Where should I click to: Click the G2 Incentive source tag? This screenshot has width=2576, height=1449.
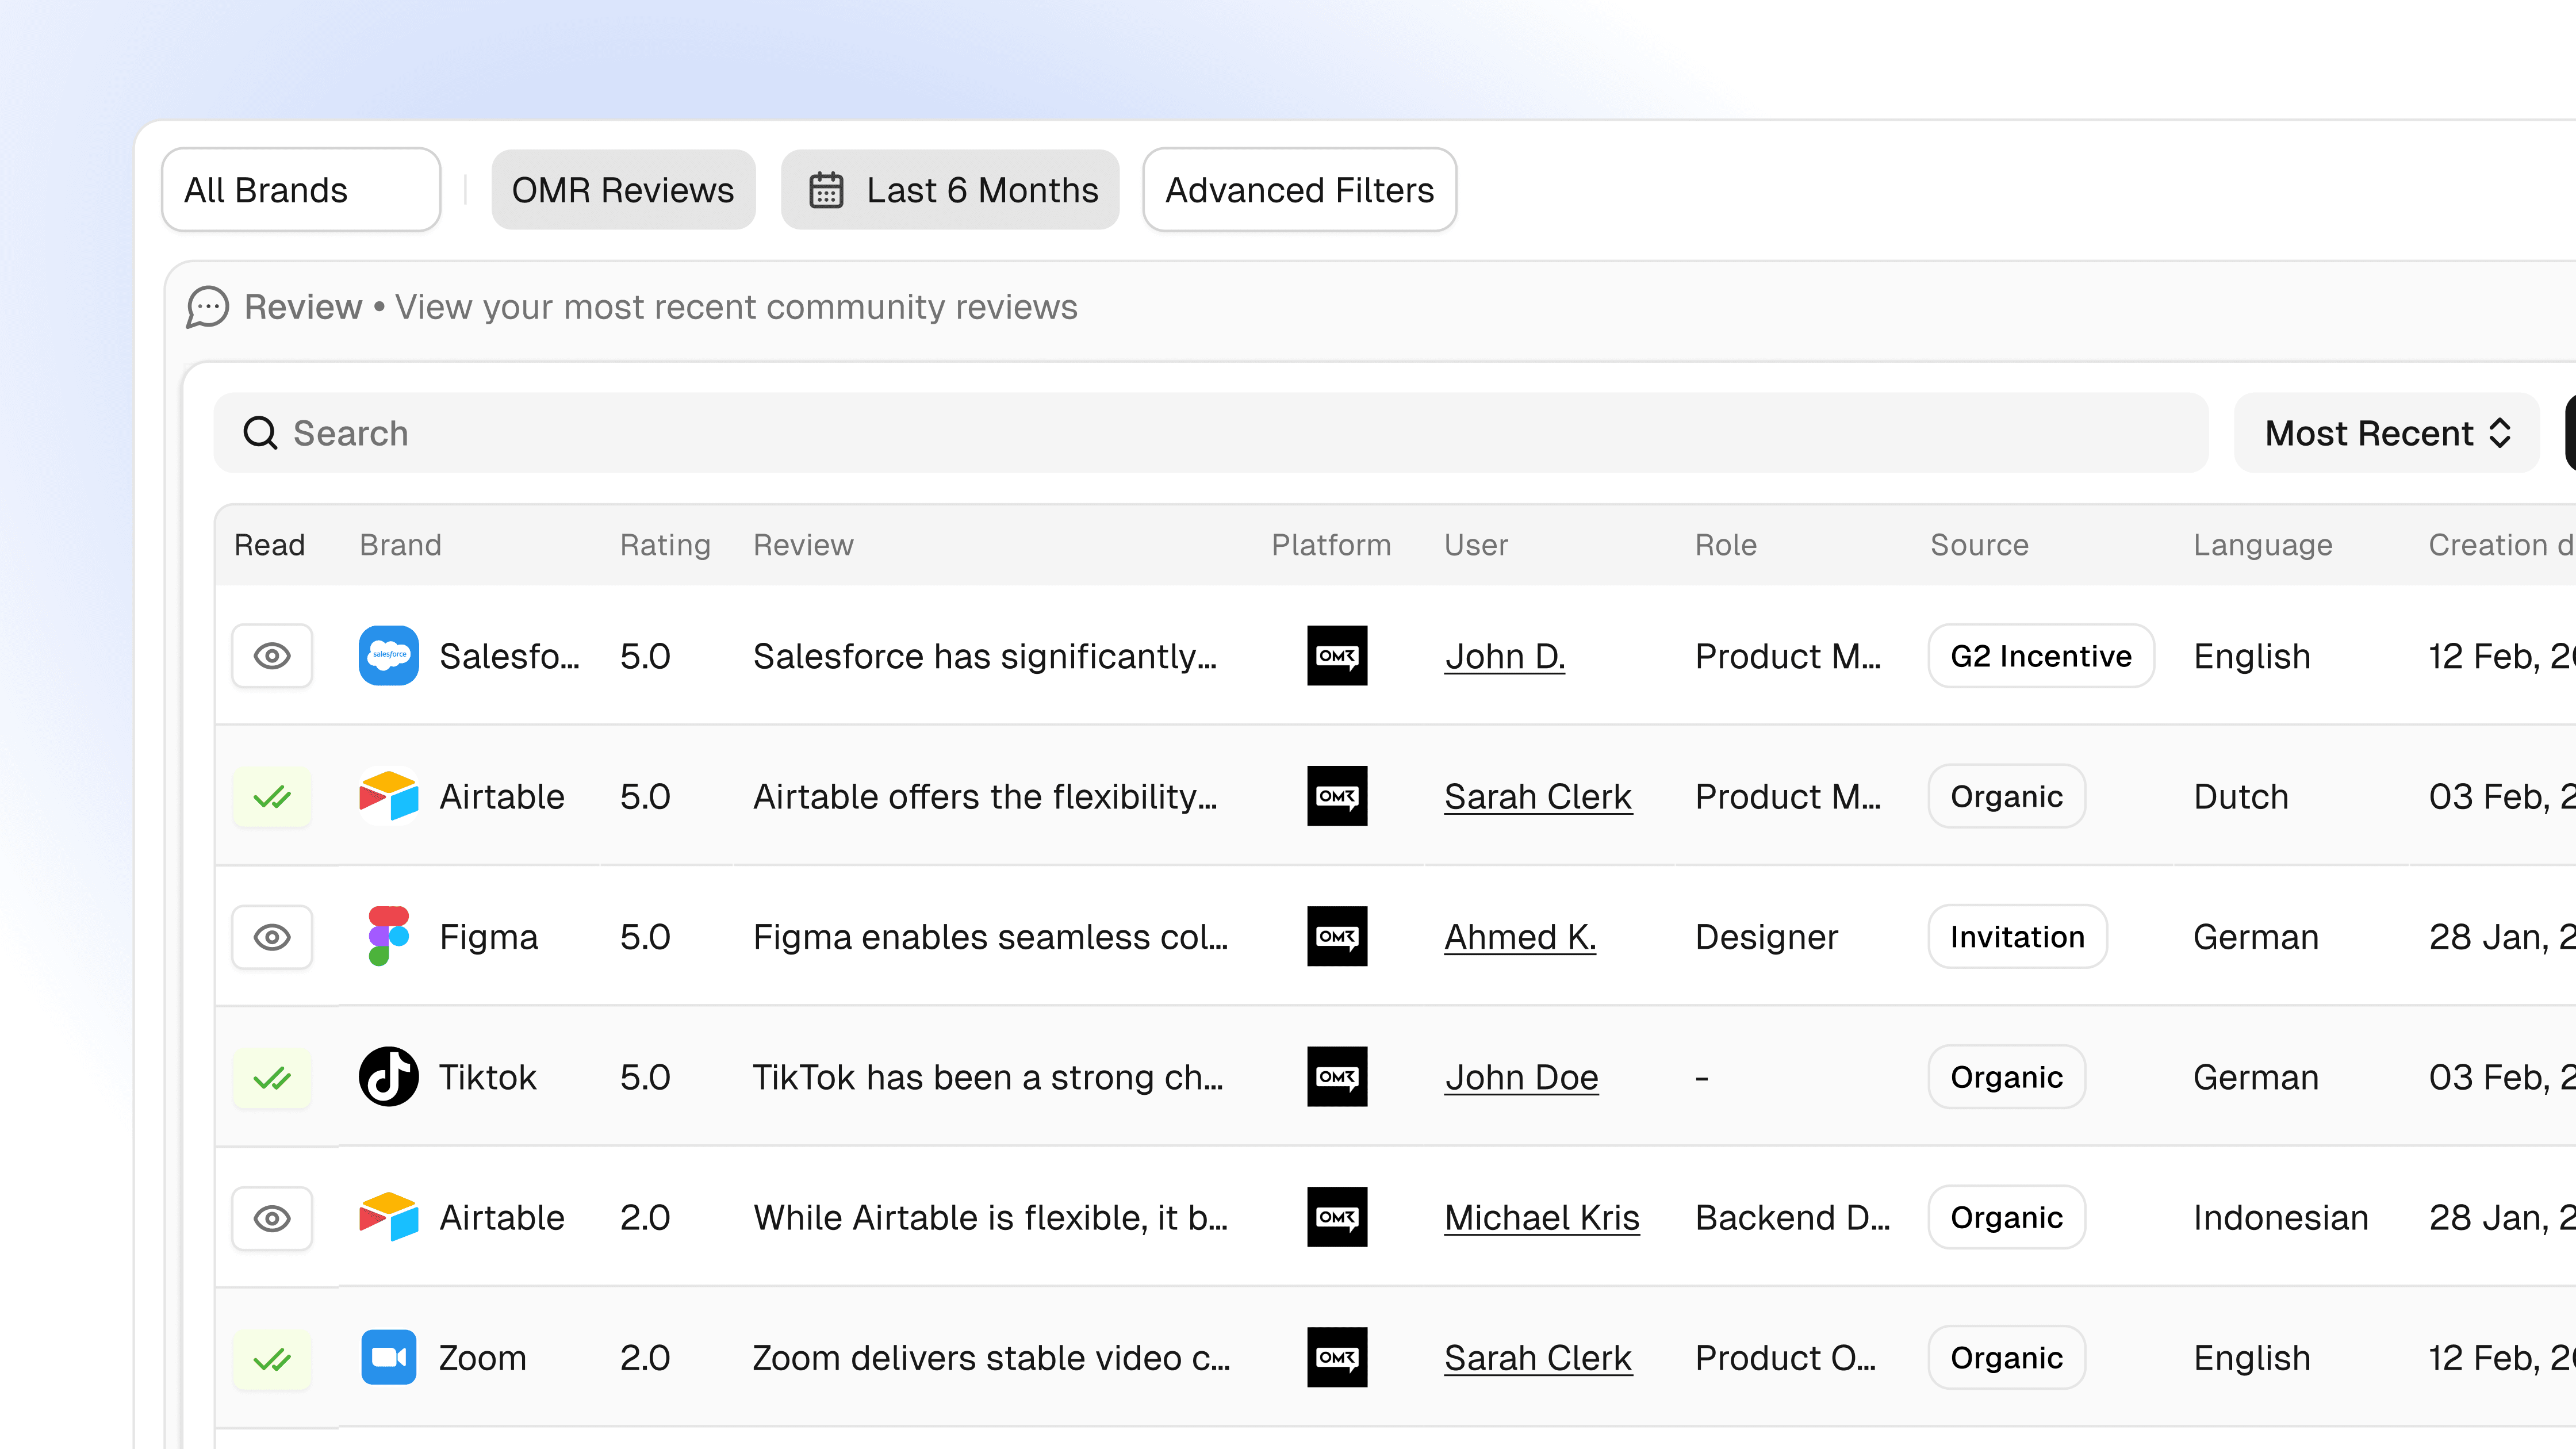[2040, 656]
